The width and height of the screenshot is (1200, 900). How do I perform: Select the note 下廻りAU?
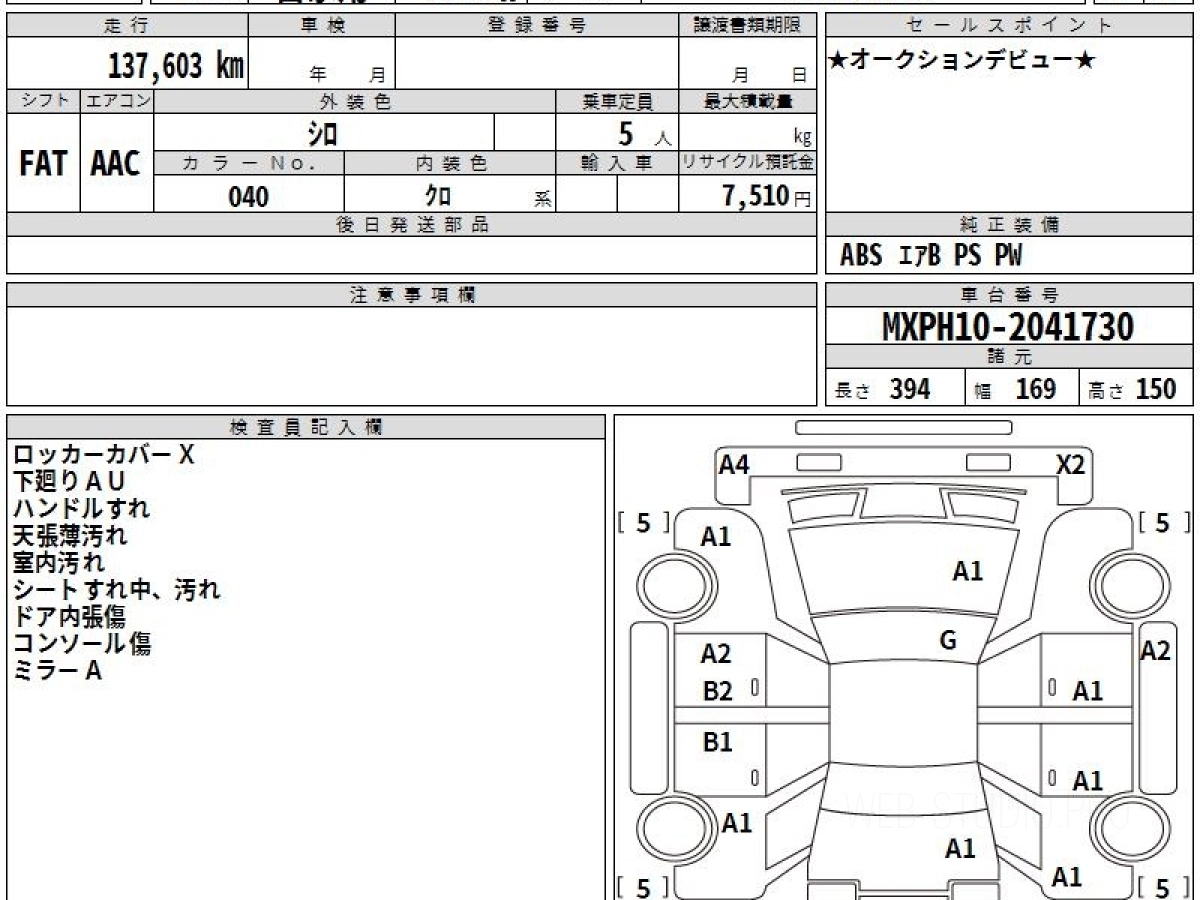69,482
